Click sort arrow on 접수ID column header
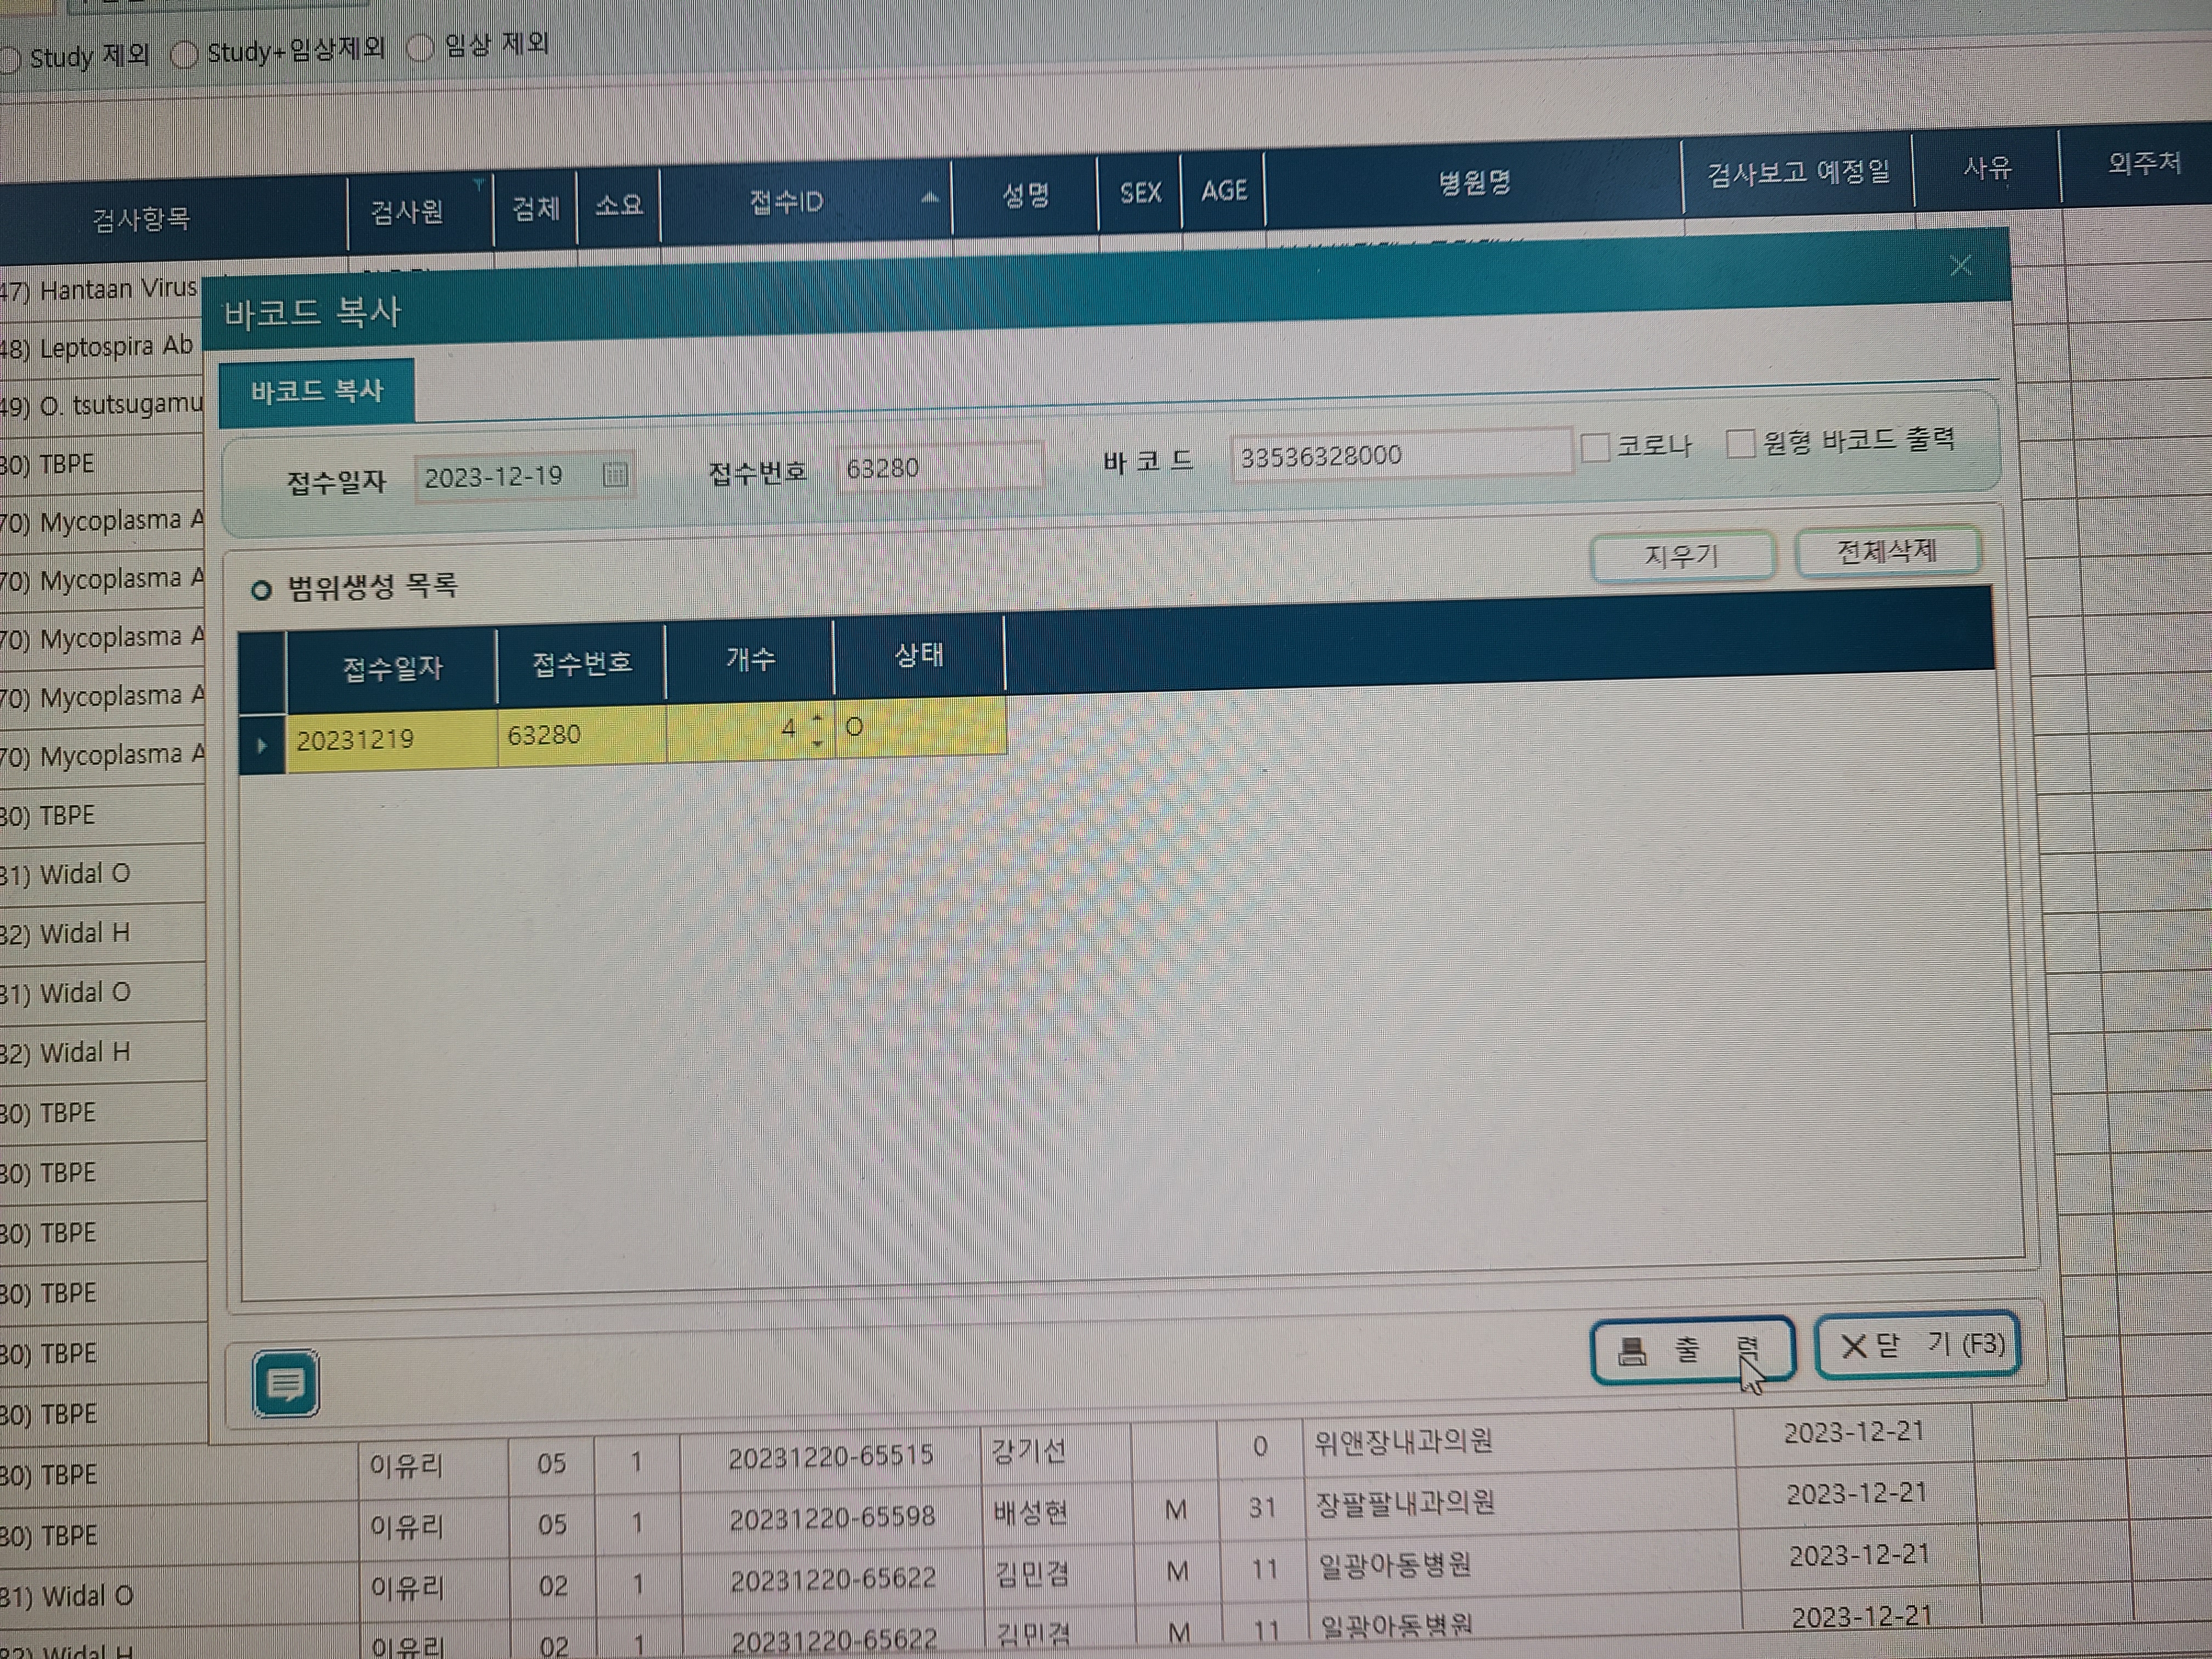This screenshot has width=2212, height=1659. pyautogui.click(x=930, y=197)
